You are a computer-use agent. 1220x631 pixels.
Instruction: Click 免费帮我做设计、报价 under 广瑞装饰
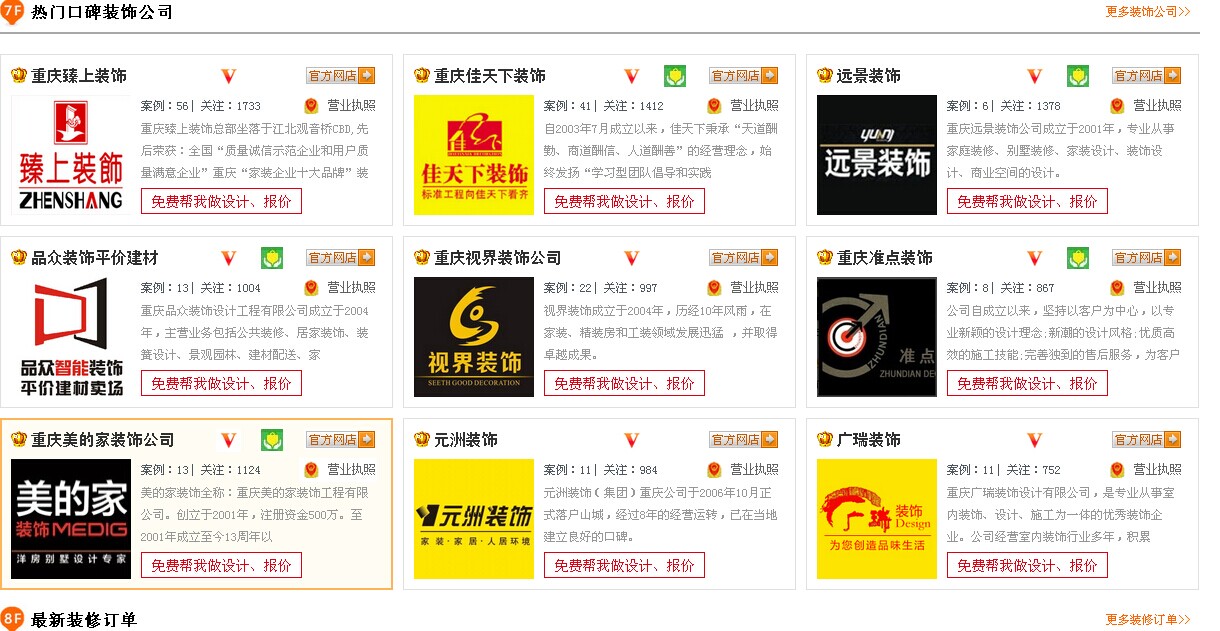[x=1027, y=565]
